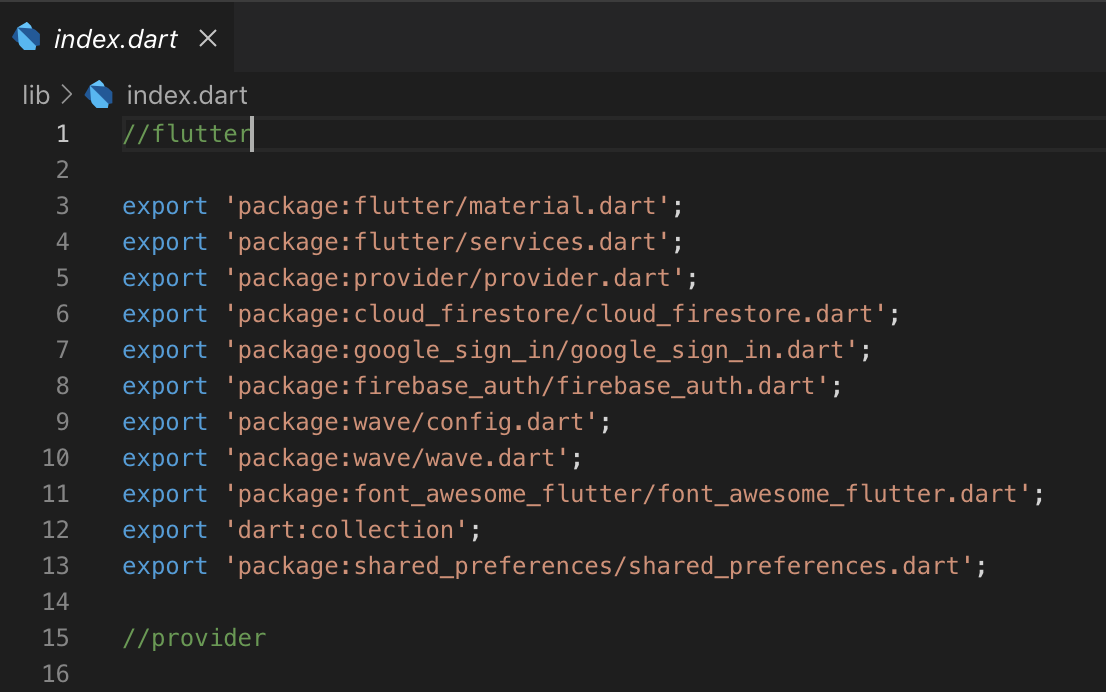Click the export keyword on line 3
The image size is (1106, 692).
pos(164,205)
